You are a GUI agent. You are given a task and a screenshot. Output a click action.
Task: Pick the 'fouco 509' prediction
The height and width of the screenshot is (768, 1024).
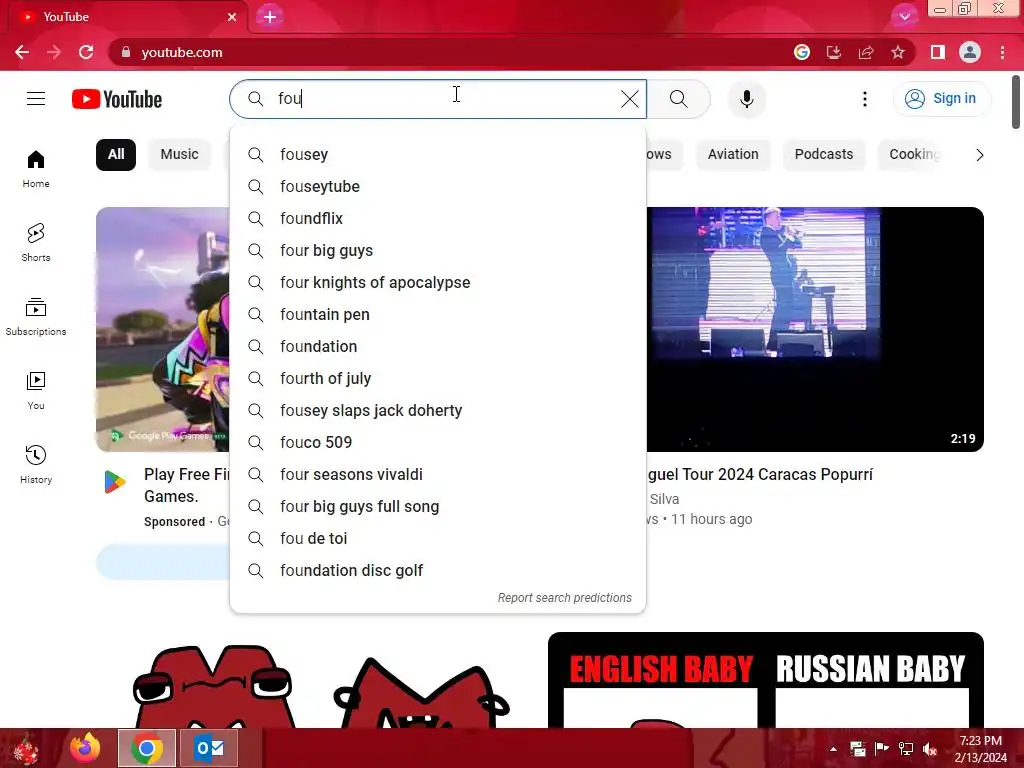tap(438, 442)
